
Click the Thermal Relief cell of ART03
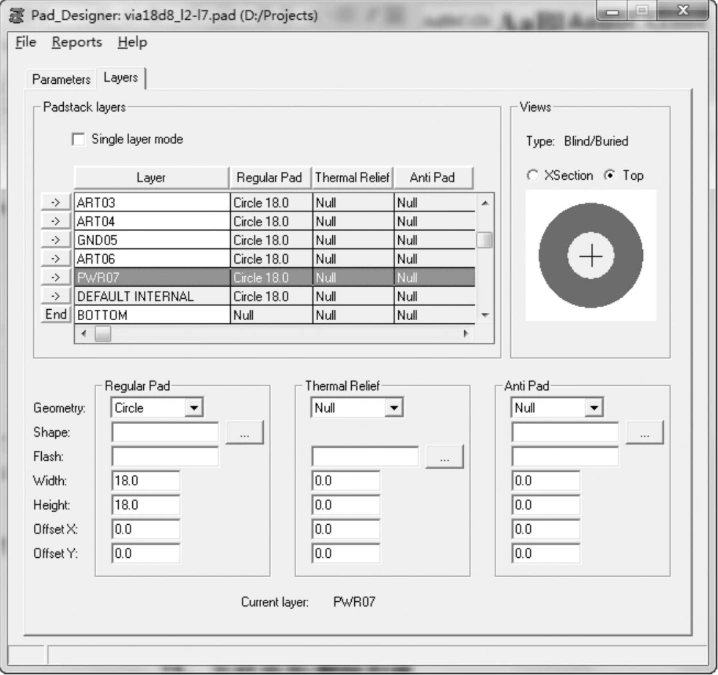tap(353, 202)
